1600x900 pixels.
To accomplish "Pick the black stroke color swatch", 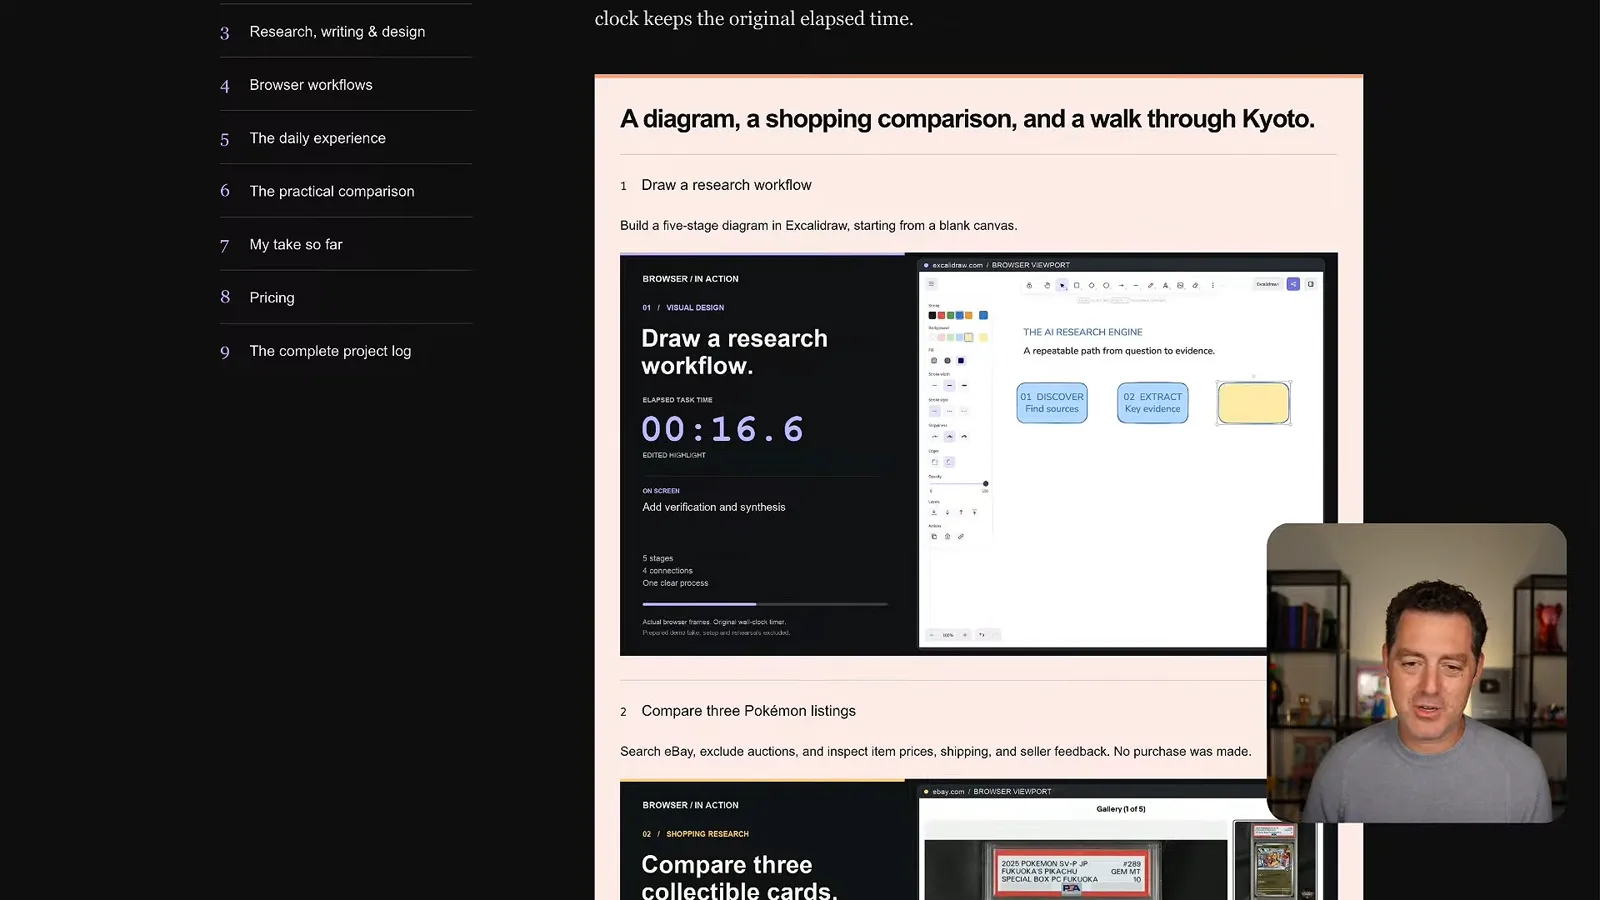I will pos(932,315).
